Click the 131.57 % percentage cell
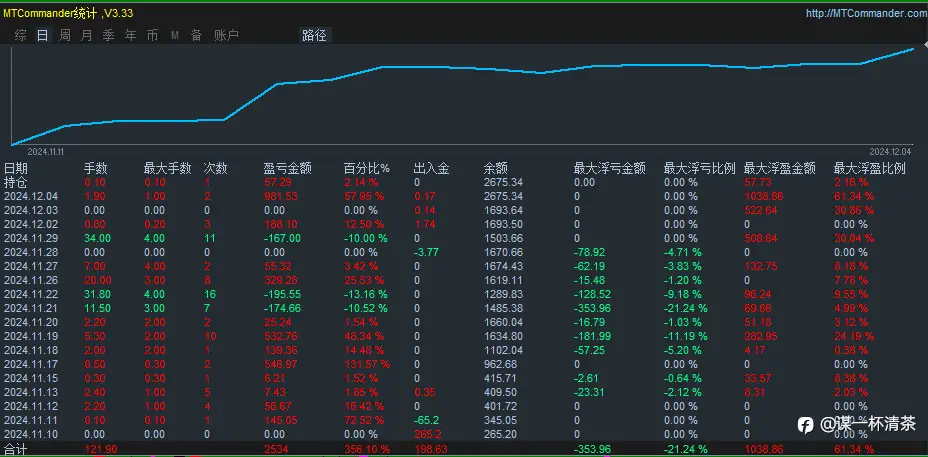 coord(367,364)
